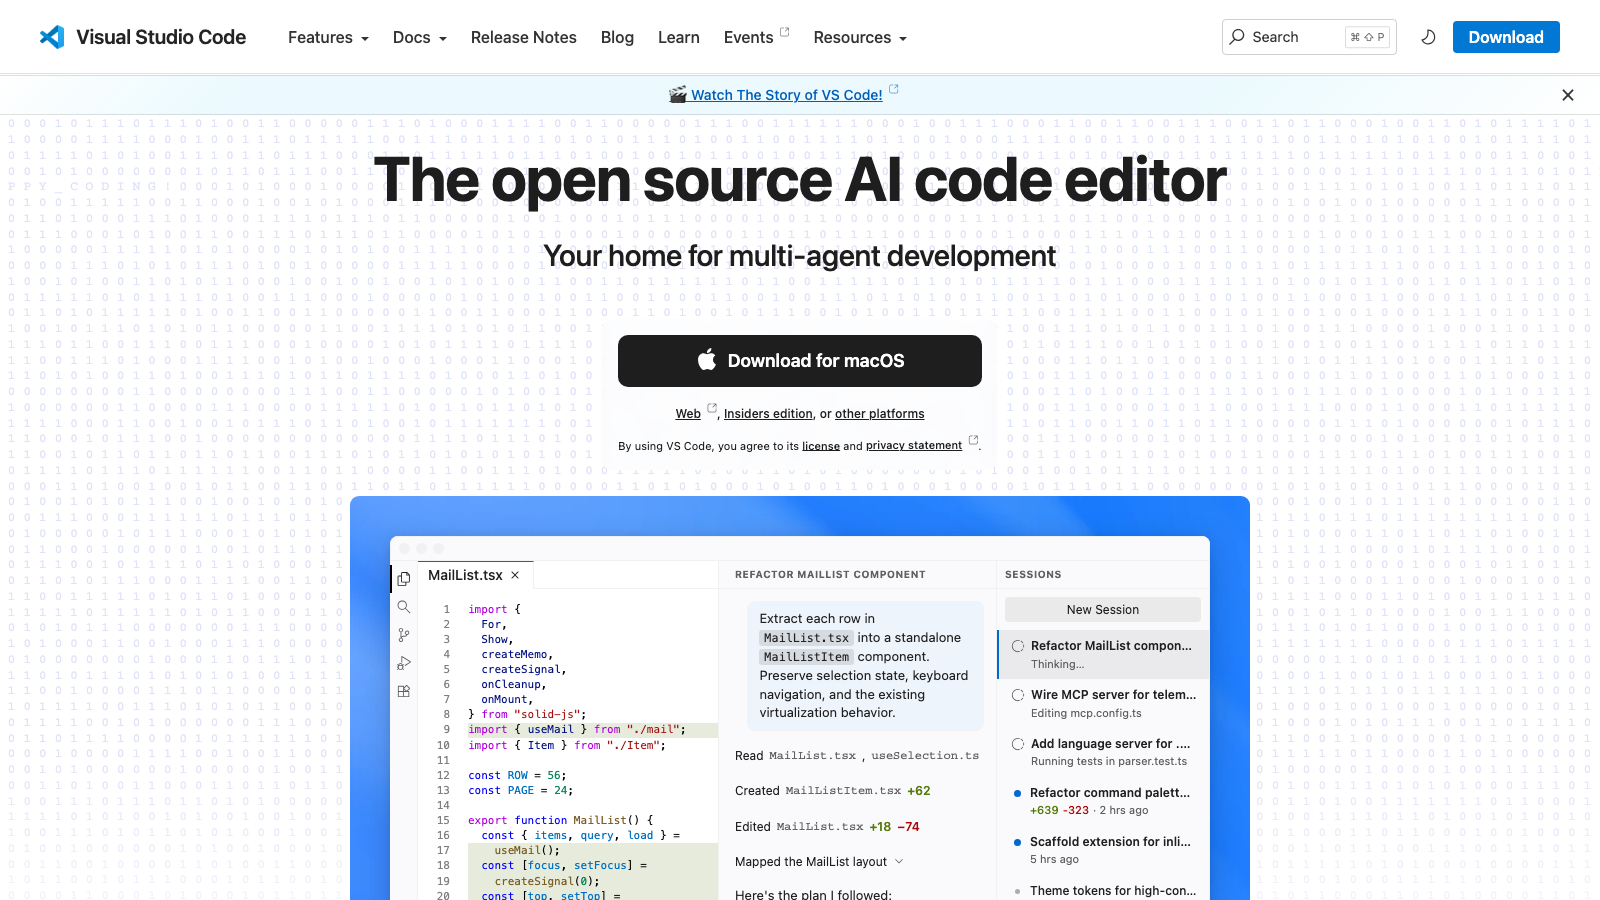Select the Theme tokens for high-con... session
This screenshot has width=1600, height=900.
pyautogui.click(x=1103, y=890)
